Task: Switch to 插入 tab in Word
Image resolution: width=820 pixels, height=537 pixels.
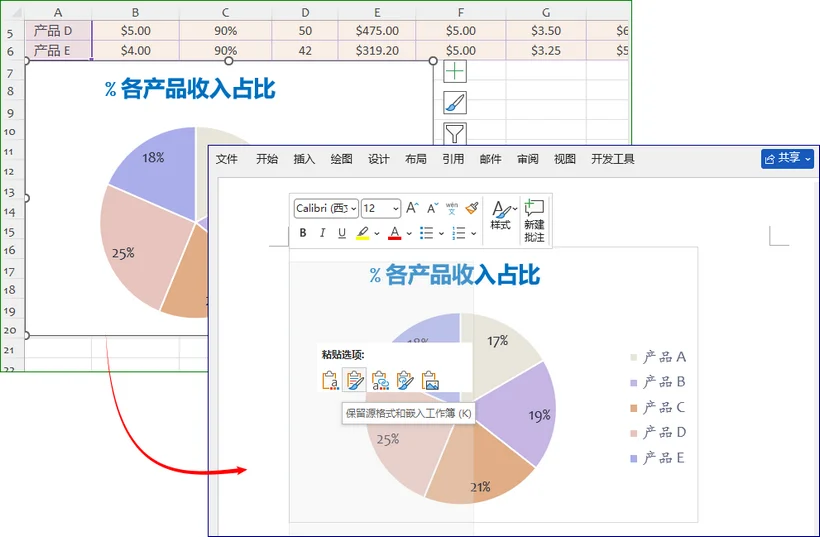Action: tap(304, 159)
